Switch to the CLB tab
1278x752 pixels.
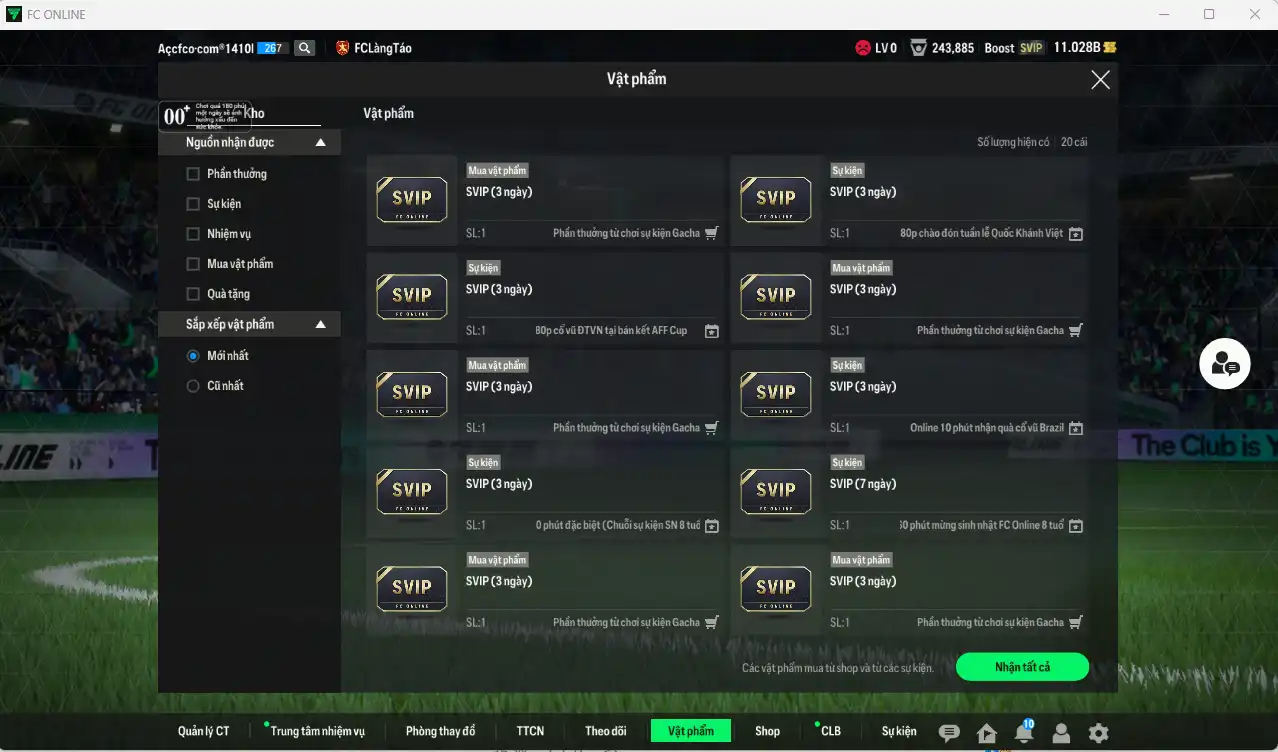coord(830,731)
